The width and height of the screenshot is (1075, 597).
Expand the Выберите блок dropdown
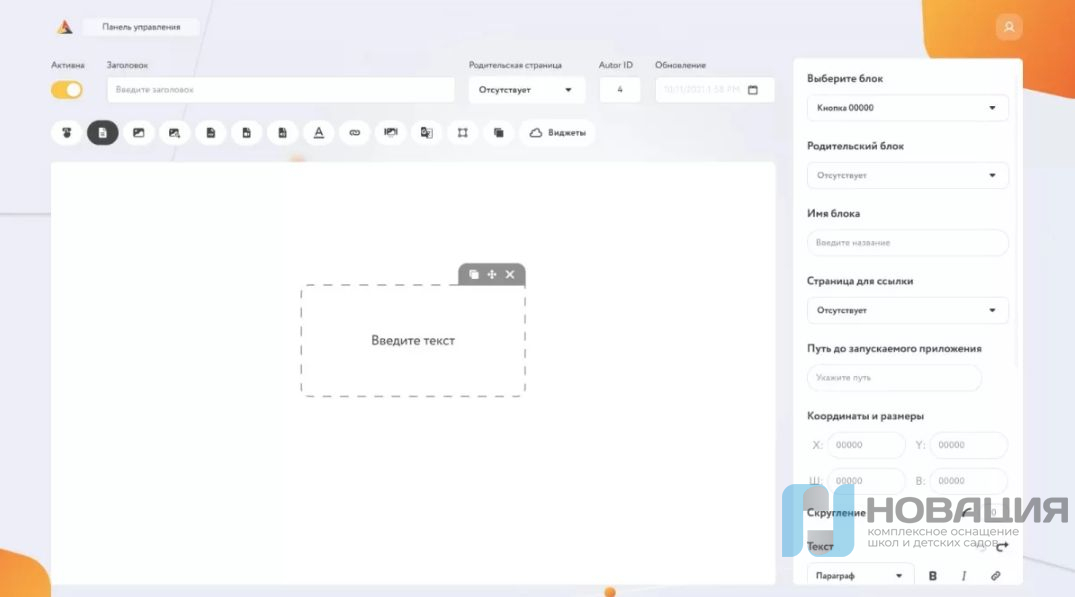point(907,108)
